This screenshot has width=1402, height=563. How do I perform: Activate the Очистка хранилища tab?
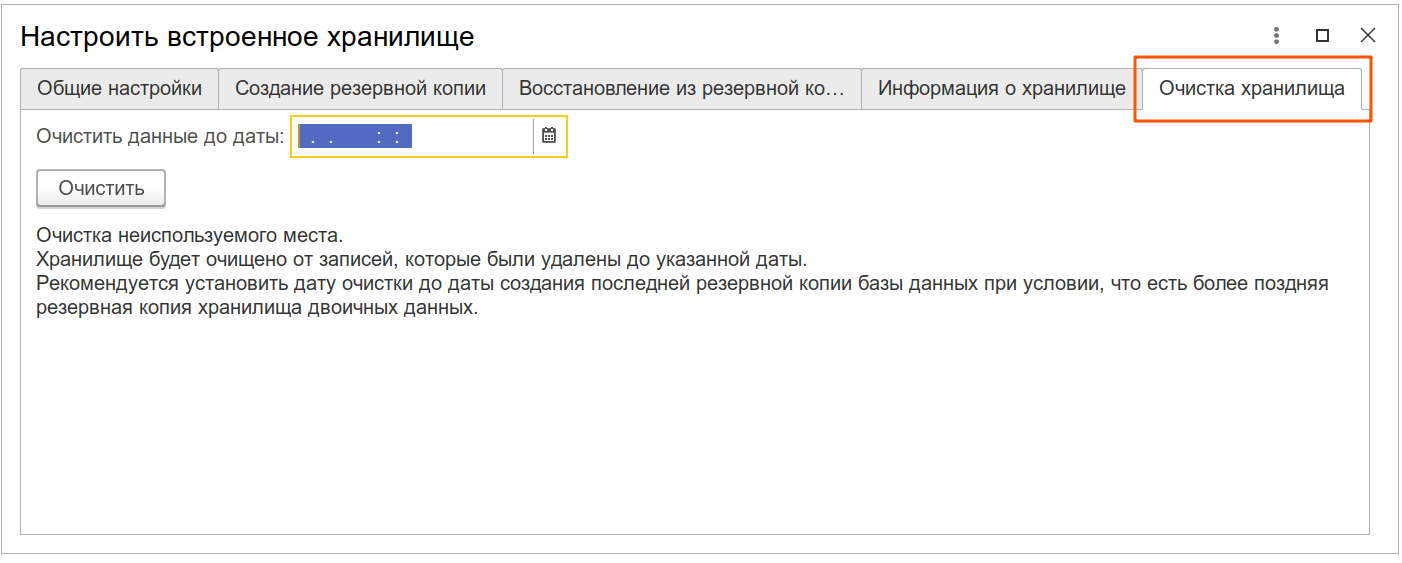tap(1251, 88)
